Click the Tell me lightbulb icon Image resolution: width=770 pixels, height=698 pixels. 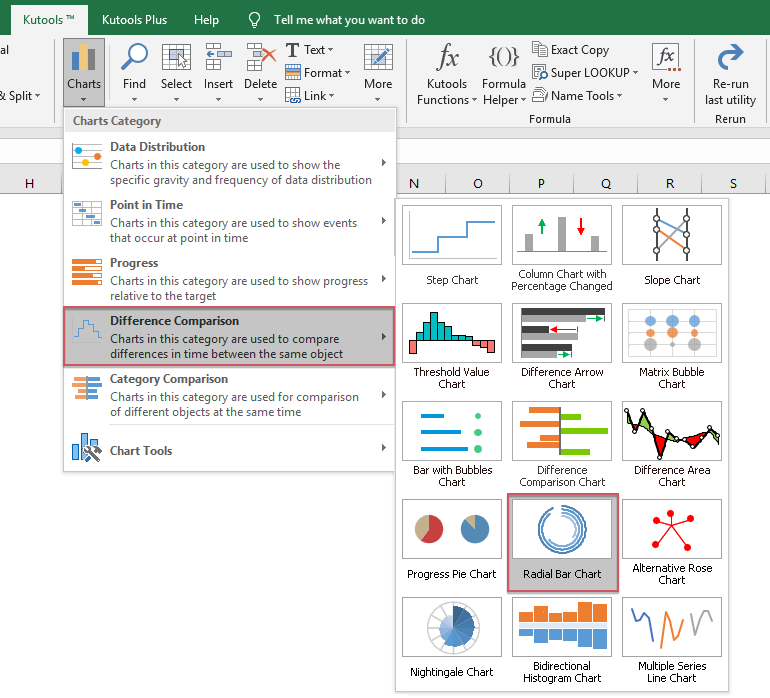(254, 20)
